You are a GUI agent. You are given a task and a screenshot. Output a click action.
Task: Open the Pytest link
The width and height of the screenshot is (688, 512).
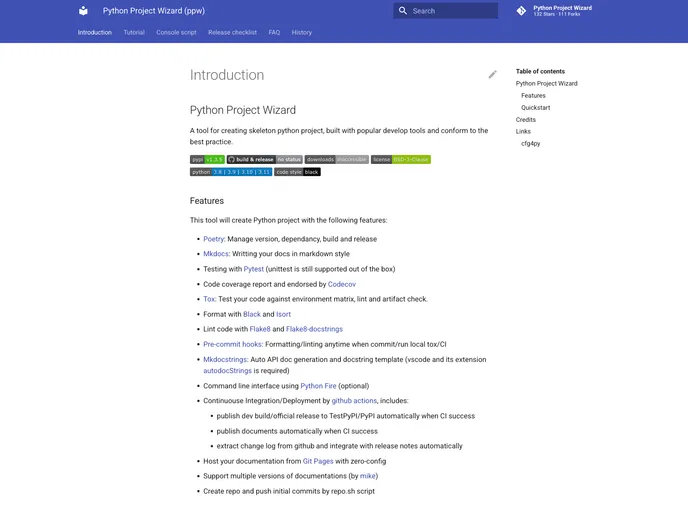[x=254, y=269]
